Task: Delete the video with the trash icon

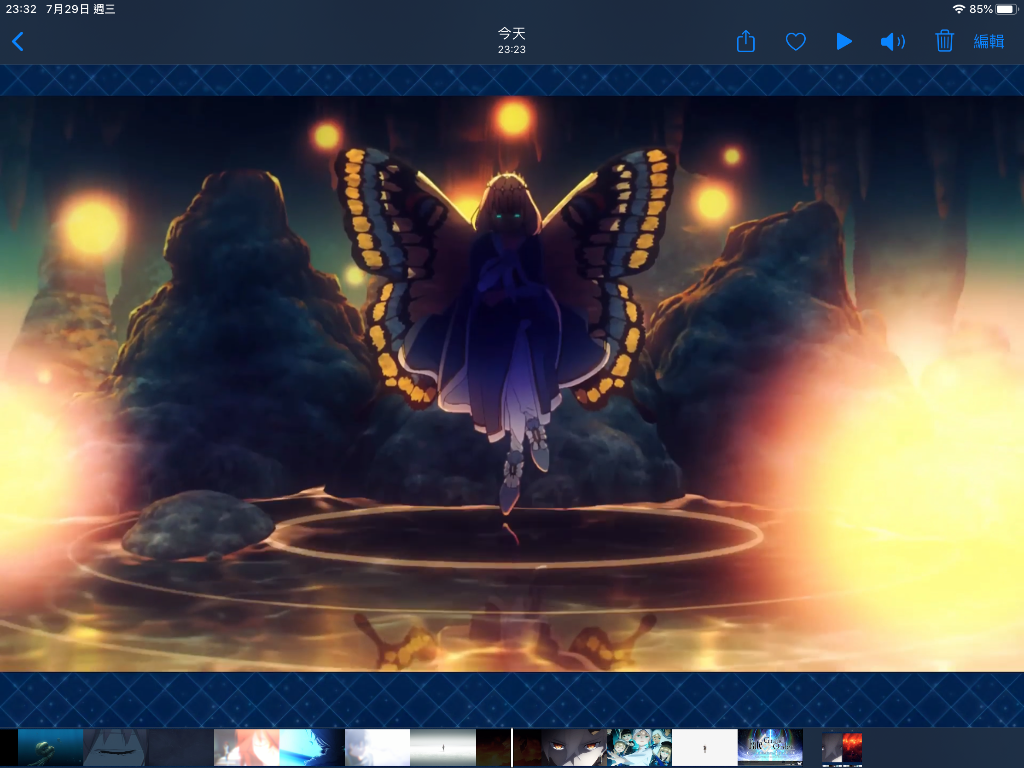Action: point(944,41)
